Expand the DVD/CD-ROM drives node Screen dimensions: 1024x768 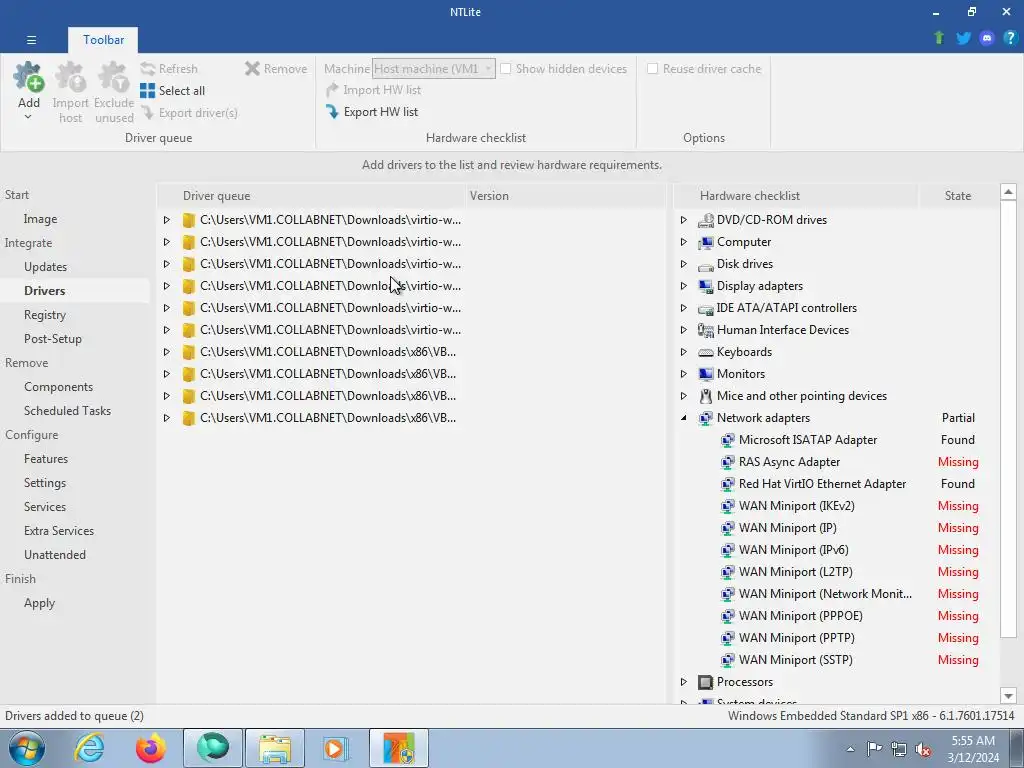[684, 220]
